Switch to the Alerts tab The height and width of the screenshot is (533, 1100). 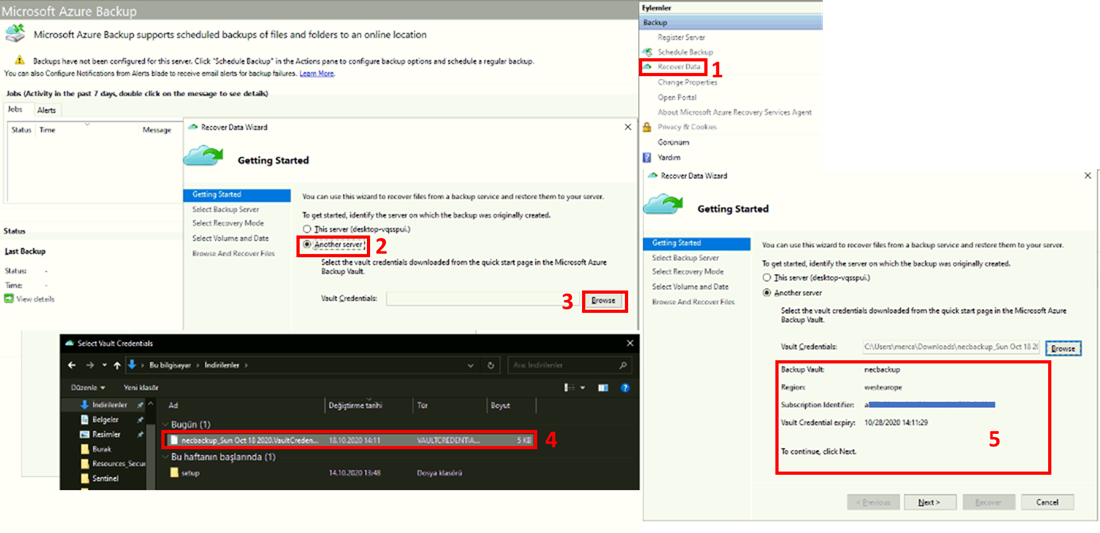(47, 110)
